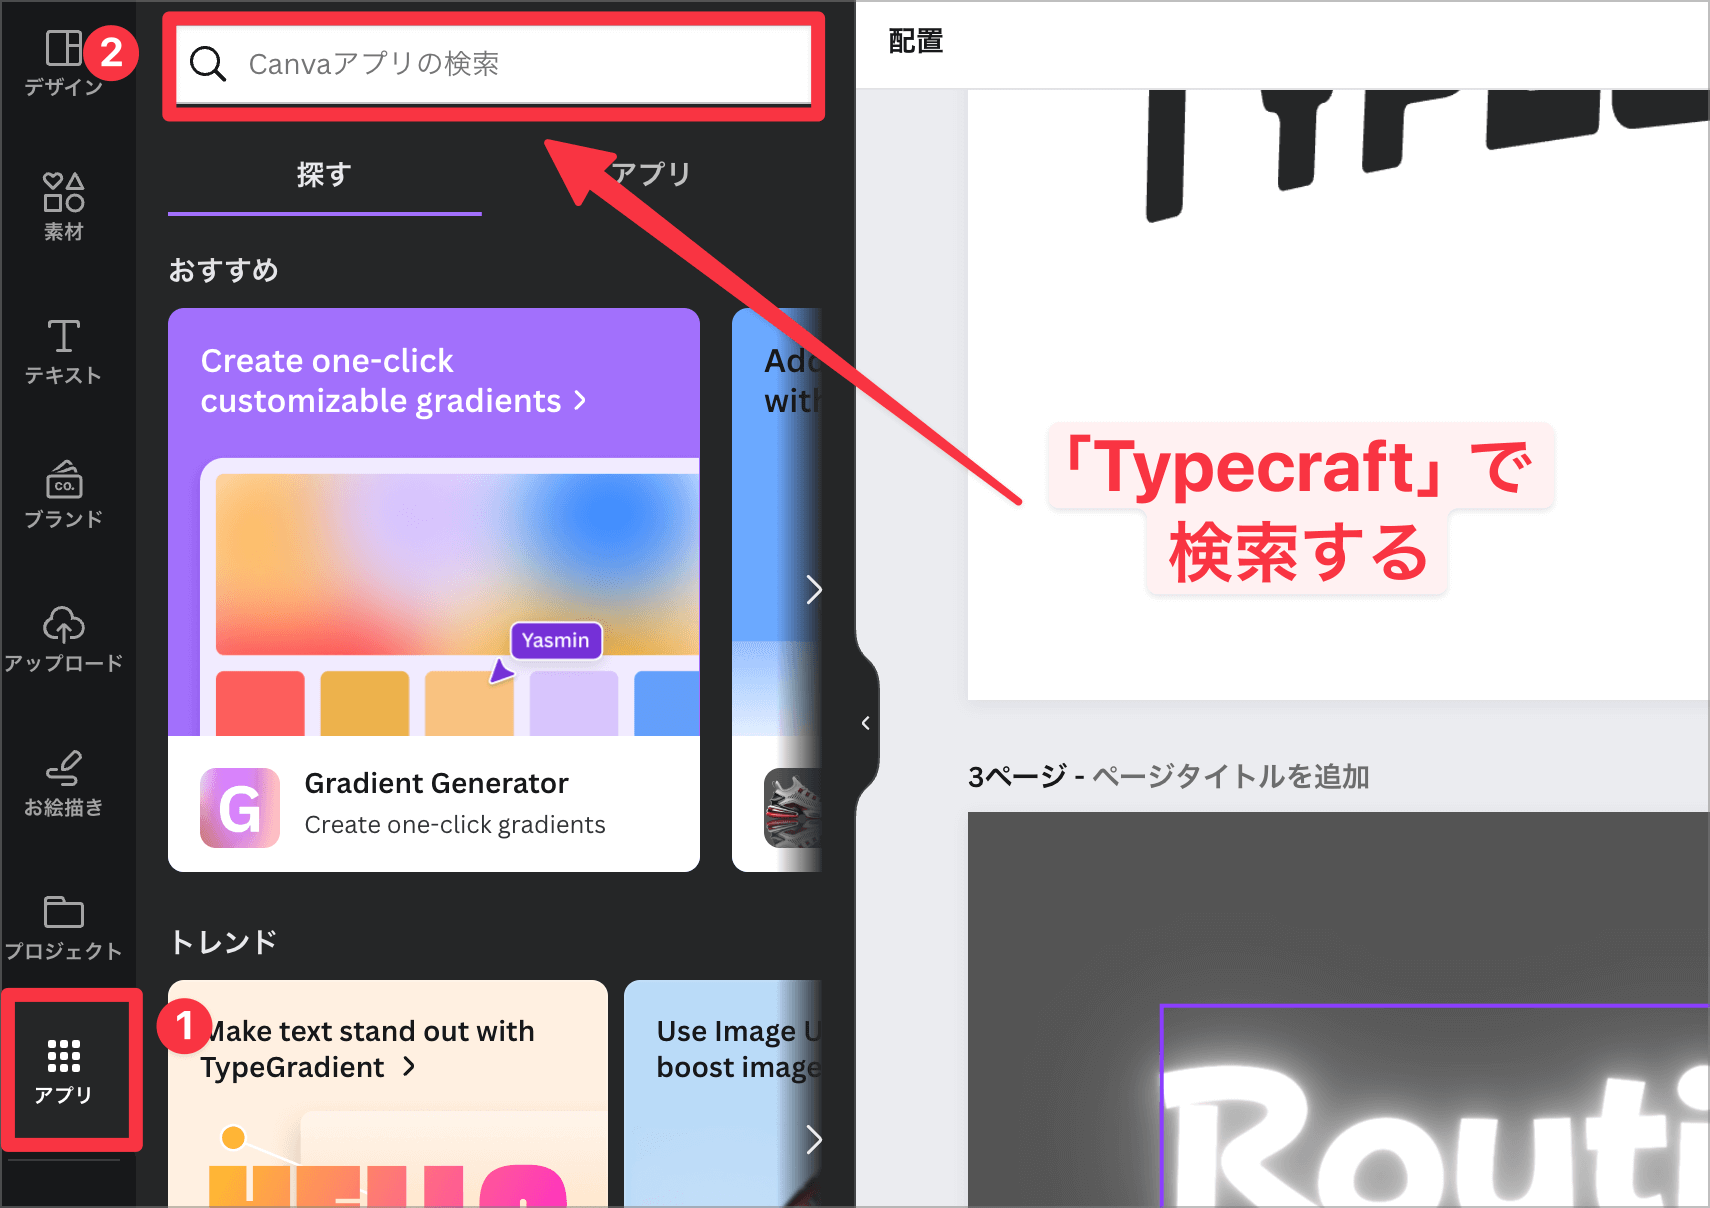Switch to the 探す tab
Screen dimensions: 1710x1208
324,175
